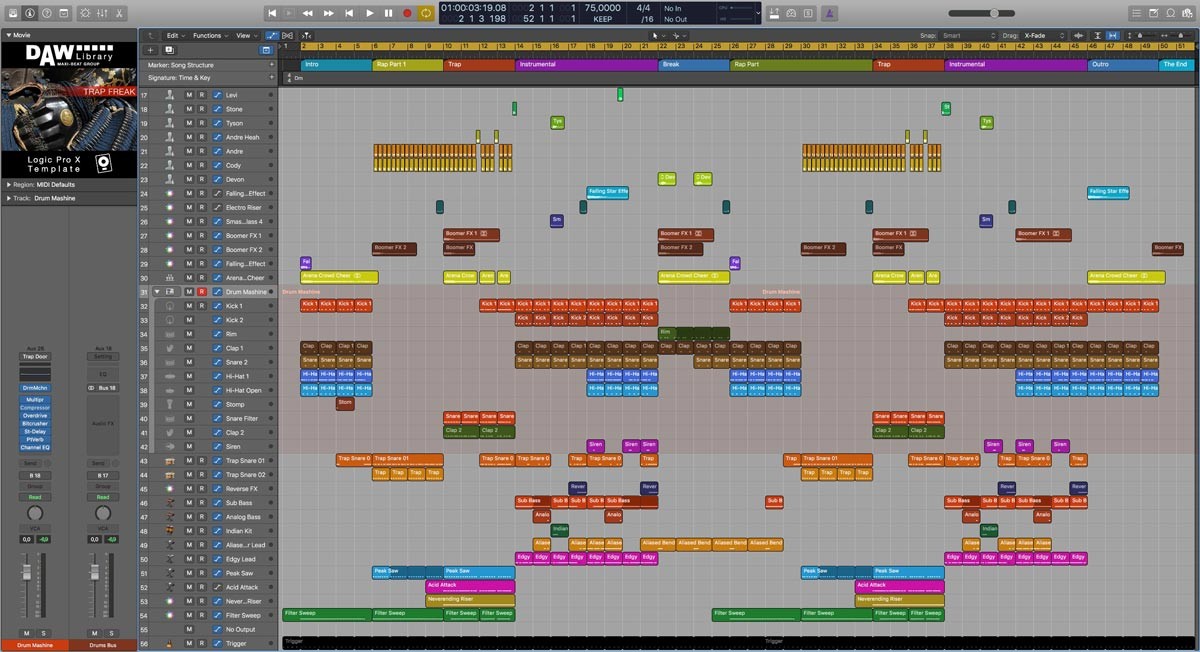Image resolution: width=1200 pixels, height=652 pixels.
Task: Mute the Kick 1 track
Action: (x=190, y=306)
